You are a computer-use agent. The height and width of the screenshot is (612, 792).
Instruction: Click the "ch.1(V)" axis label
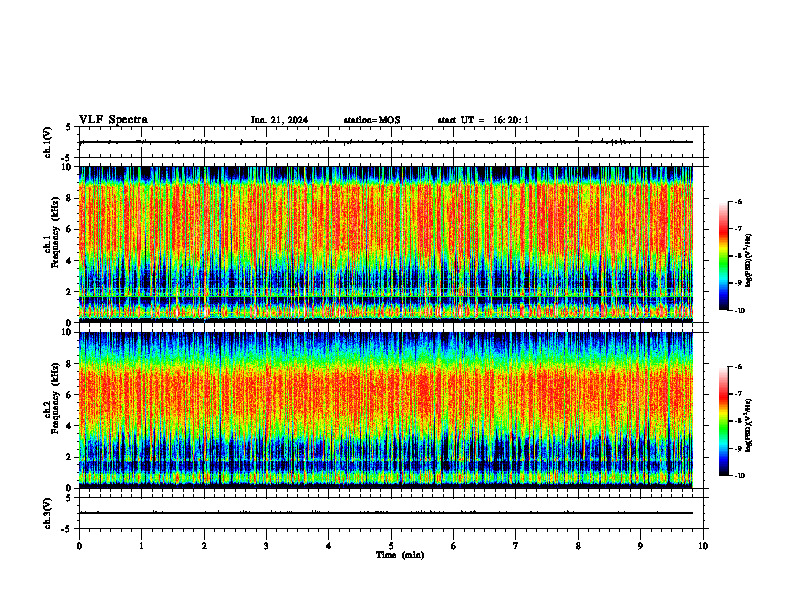click(x=47, y=142)
